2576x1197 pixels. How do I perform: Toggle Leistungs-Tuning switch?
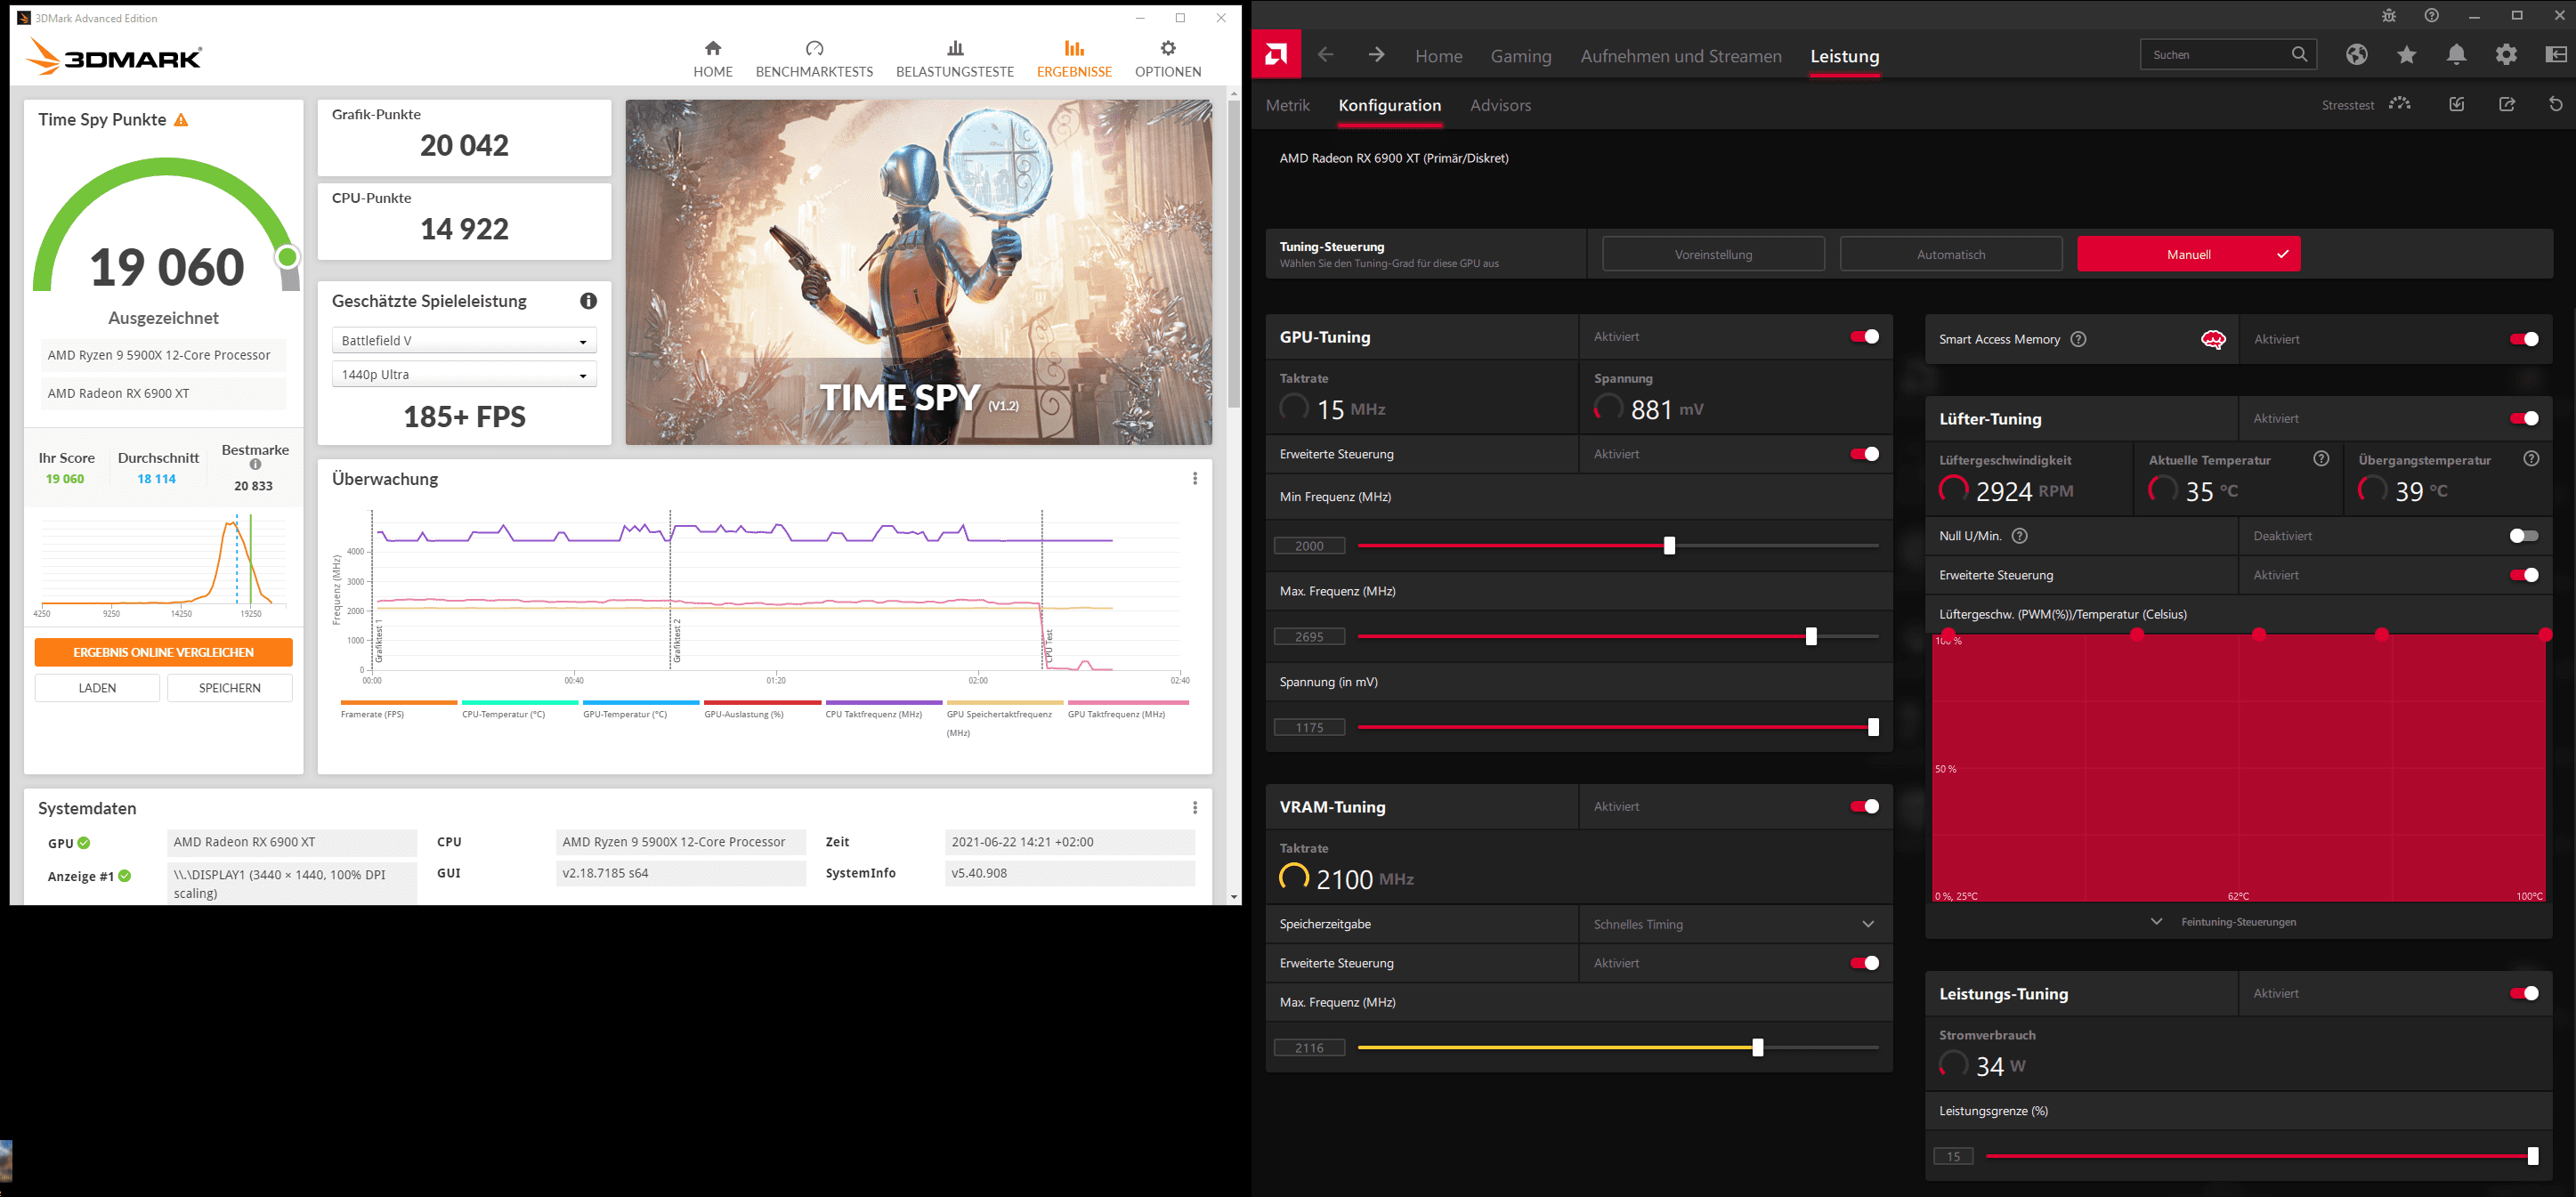(x=2524, y=993)
